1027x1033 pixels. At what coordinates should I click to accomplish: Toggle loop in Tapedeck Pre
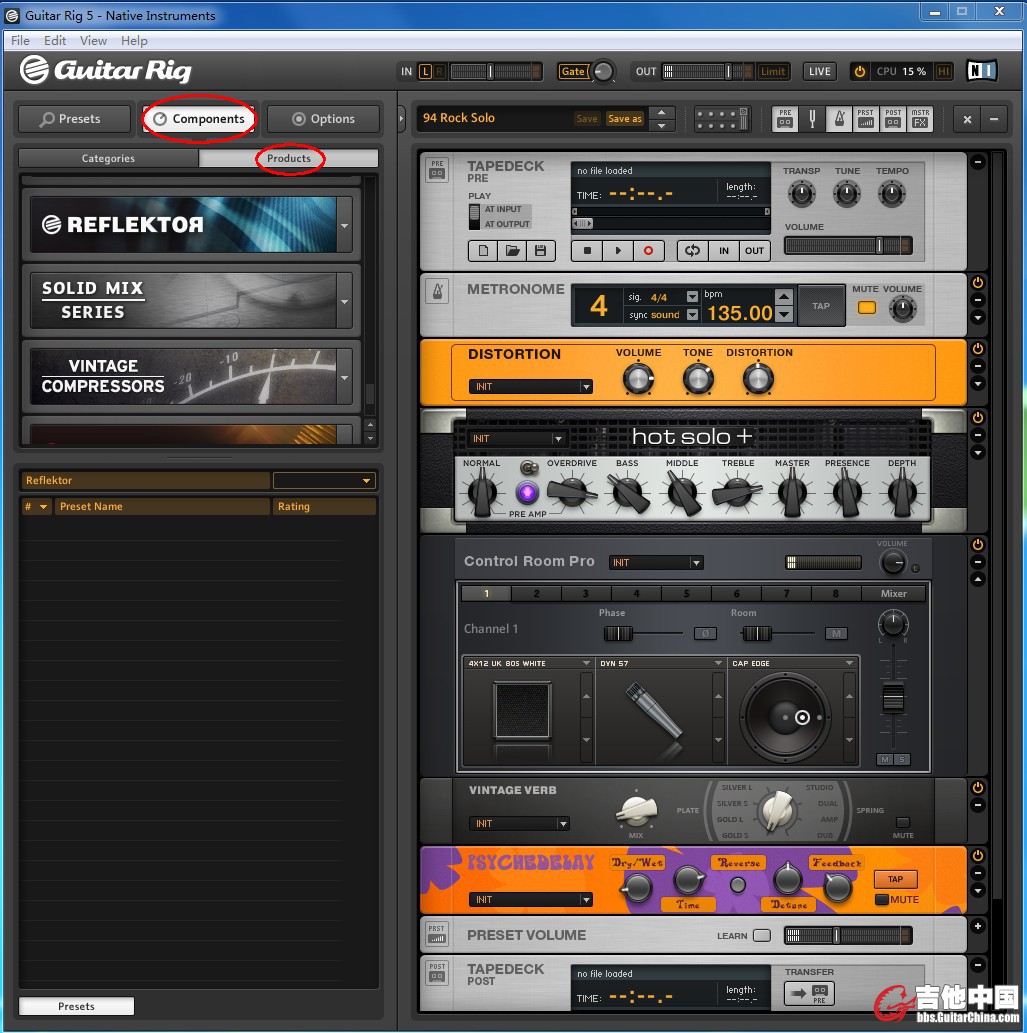[692, 251]
